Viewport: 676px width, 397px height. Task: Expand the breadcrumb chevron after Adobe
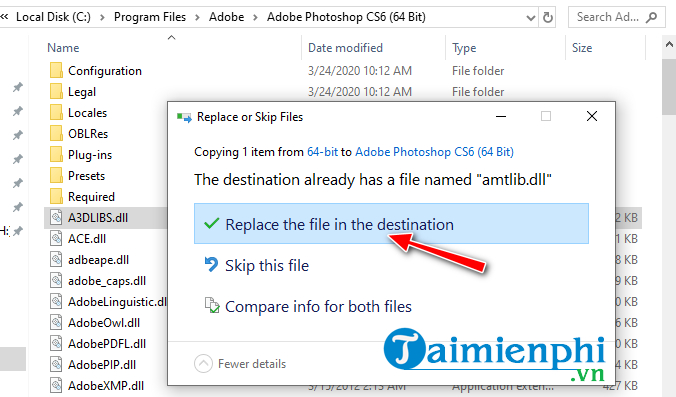255,17
